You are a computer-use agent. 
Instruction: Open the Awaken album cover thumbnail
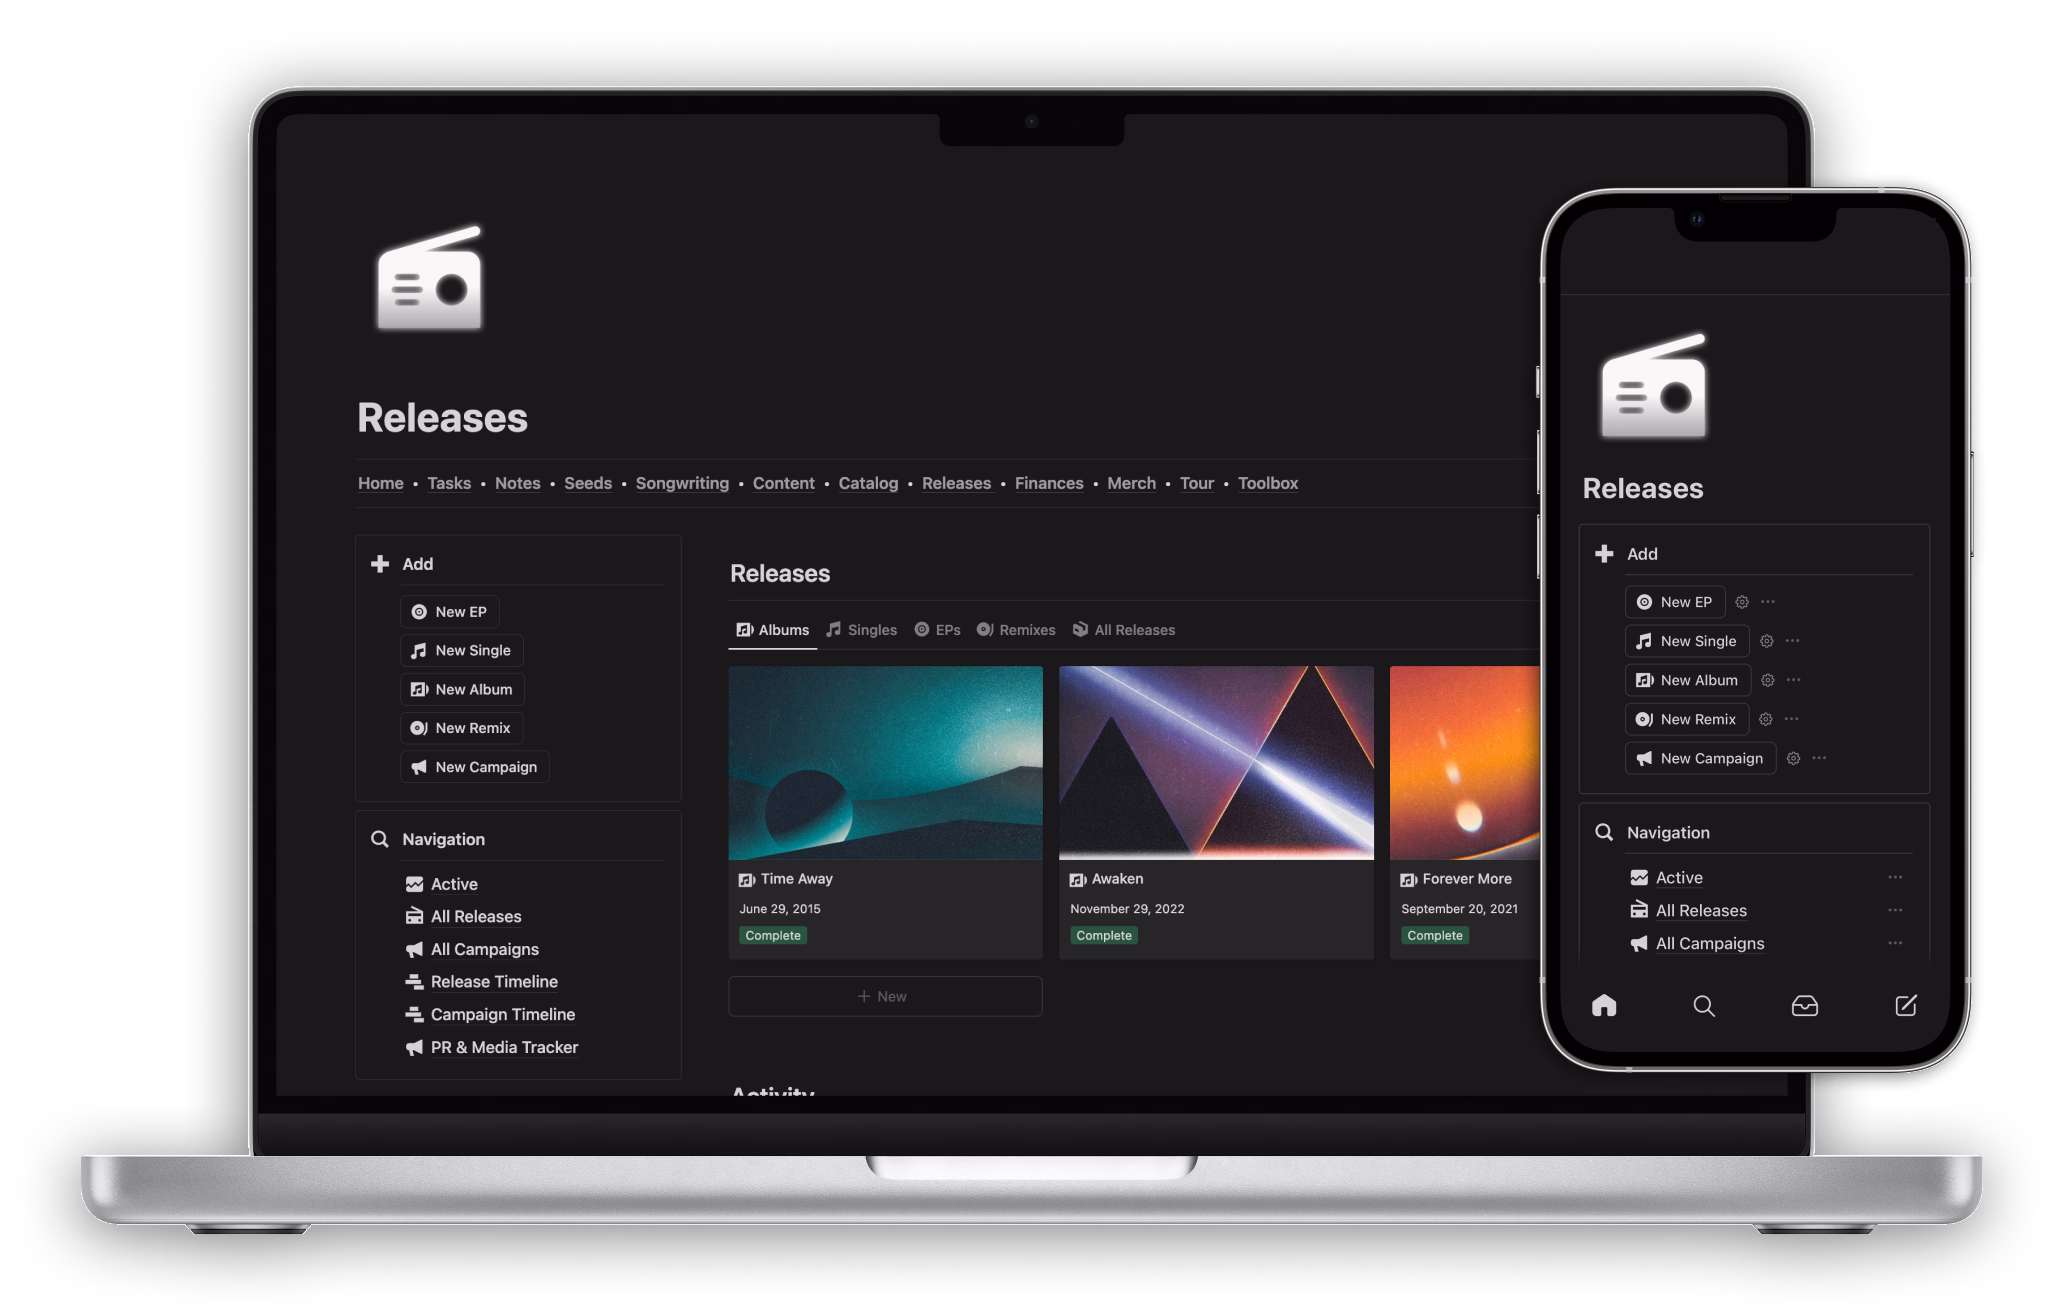click(x=1216, y=763)
